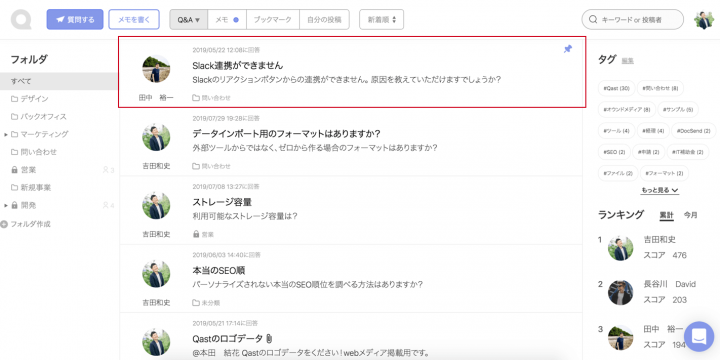Click the attachment clip on Qastのロゴデータ
Screen dimensions: 720x360
[x=269, y=339]
